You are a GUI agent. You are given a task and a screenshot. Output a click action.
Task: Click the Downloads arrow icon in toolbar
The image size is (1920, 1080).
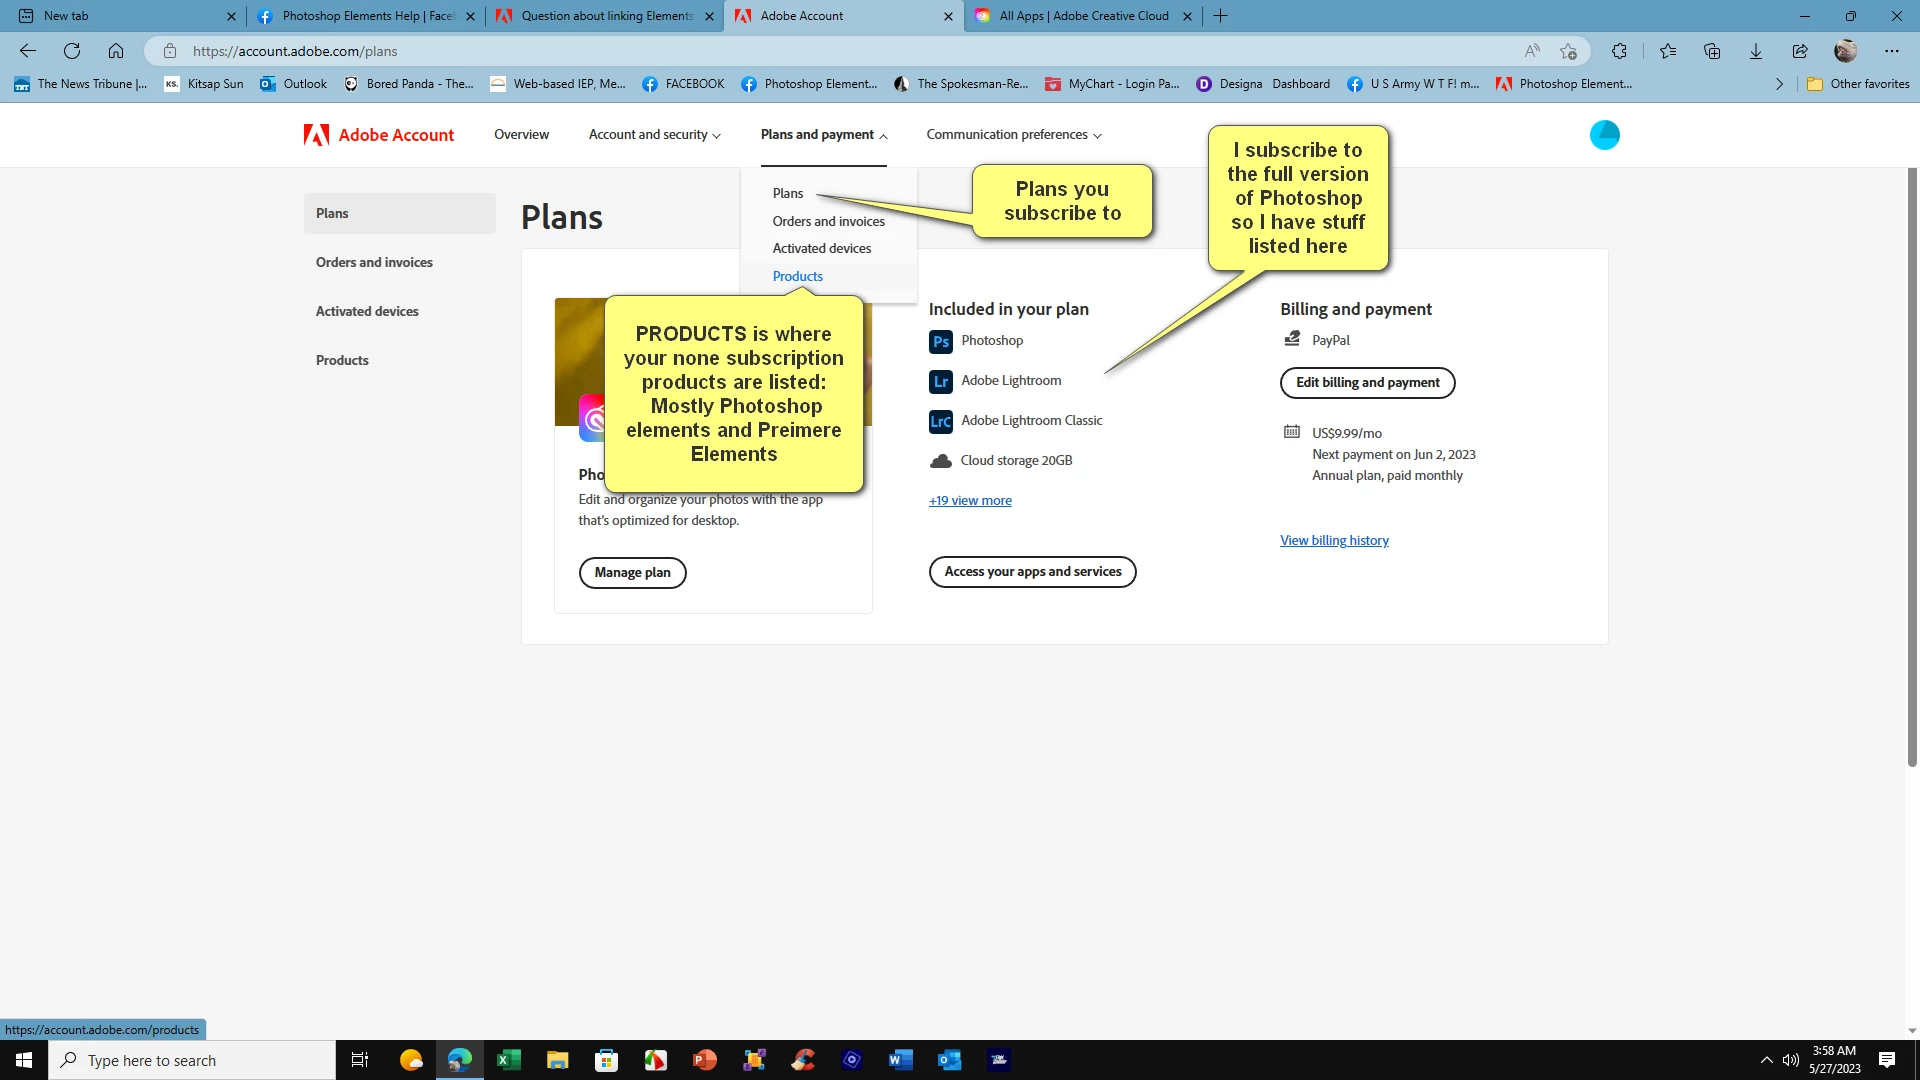(1755, 51)
